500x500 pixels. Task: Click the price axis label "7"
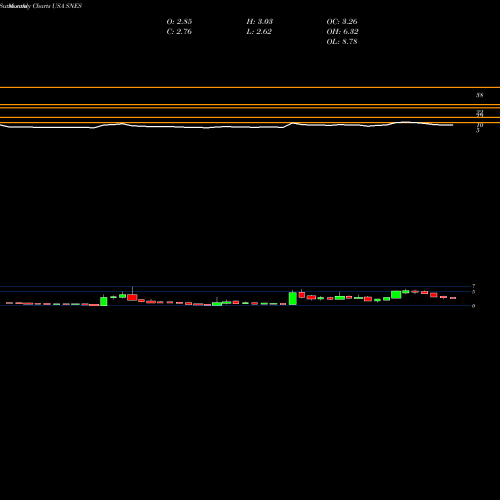click(x=473, y=286)
